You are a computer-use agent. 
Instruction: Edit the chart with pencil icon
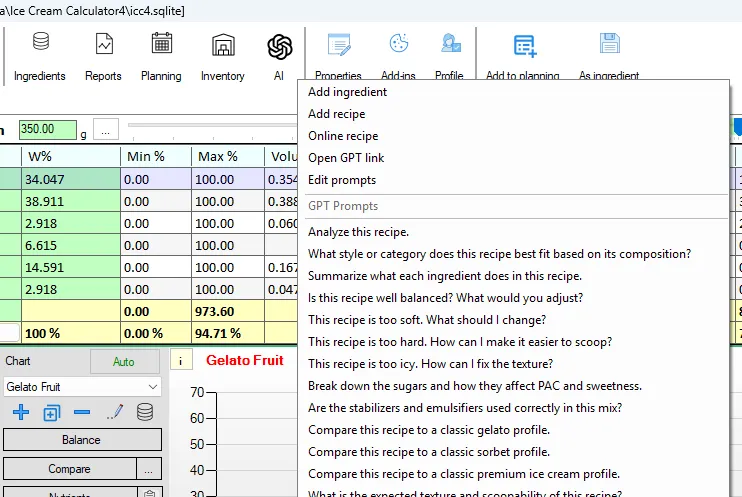pyautogui.click(x=115, y=412)
